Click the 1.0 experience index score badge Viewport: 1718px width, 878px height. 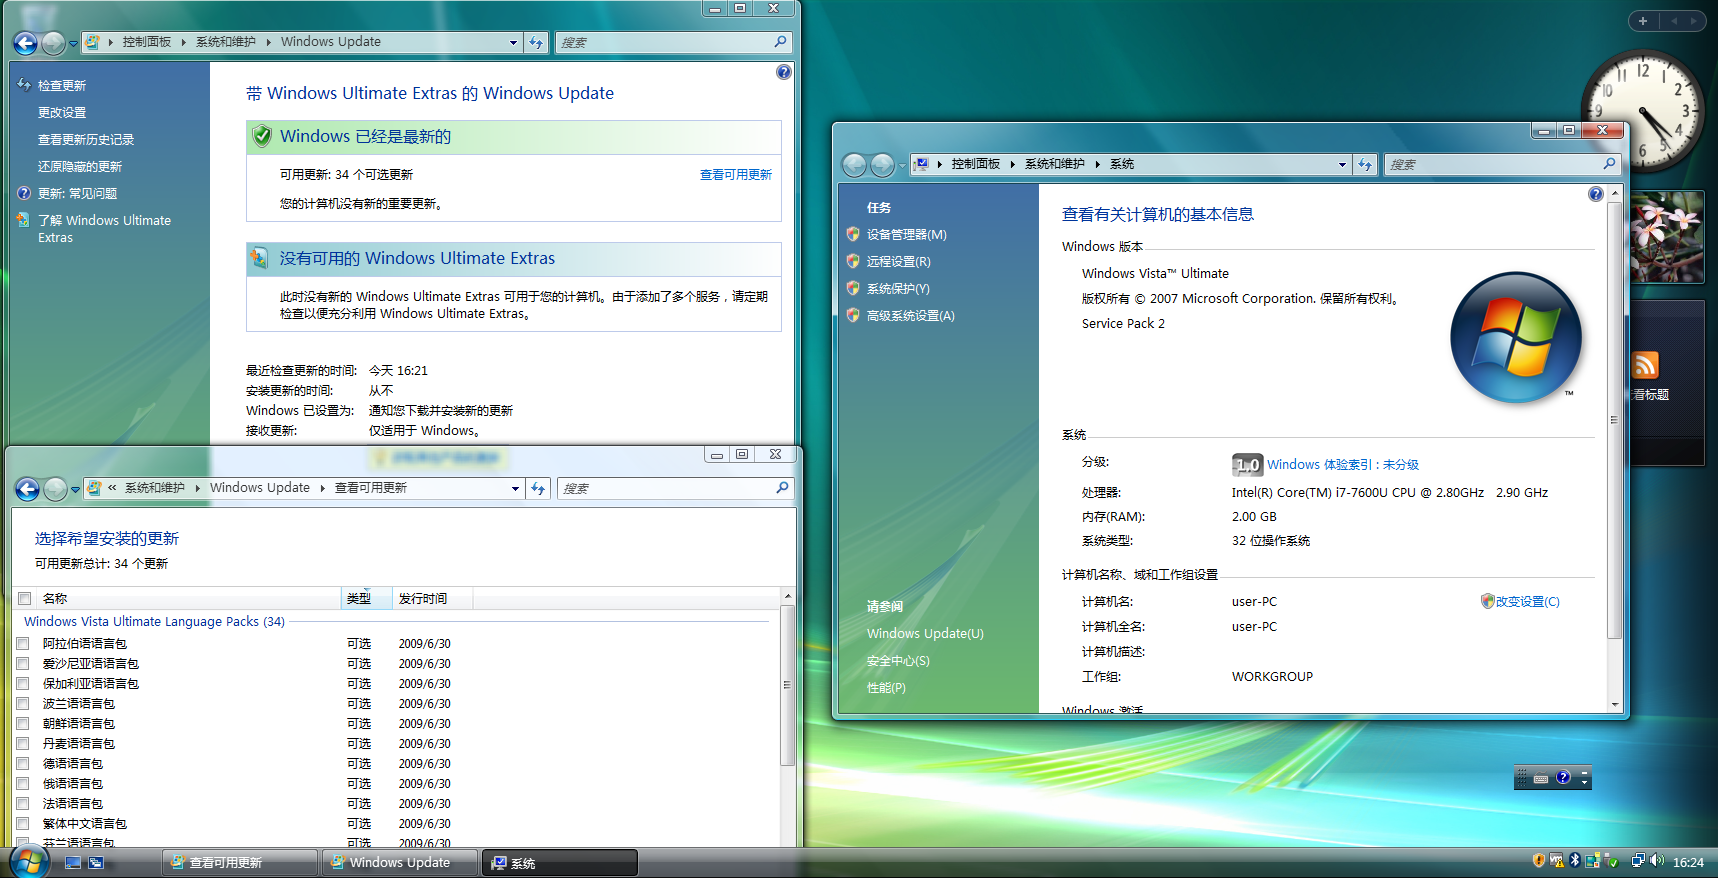point(1247,465)
